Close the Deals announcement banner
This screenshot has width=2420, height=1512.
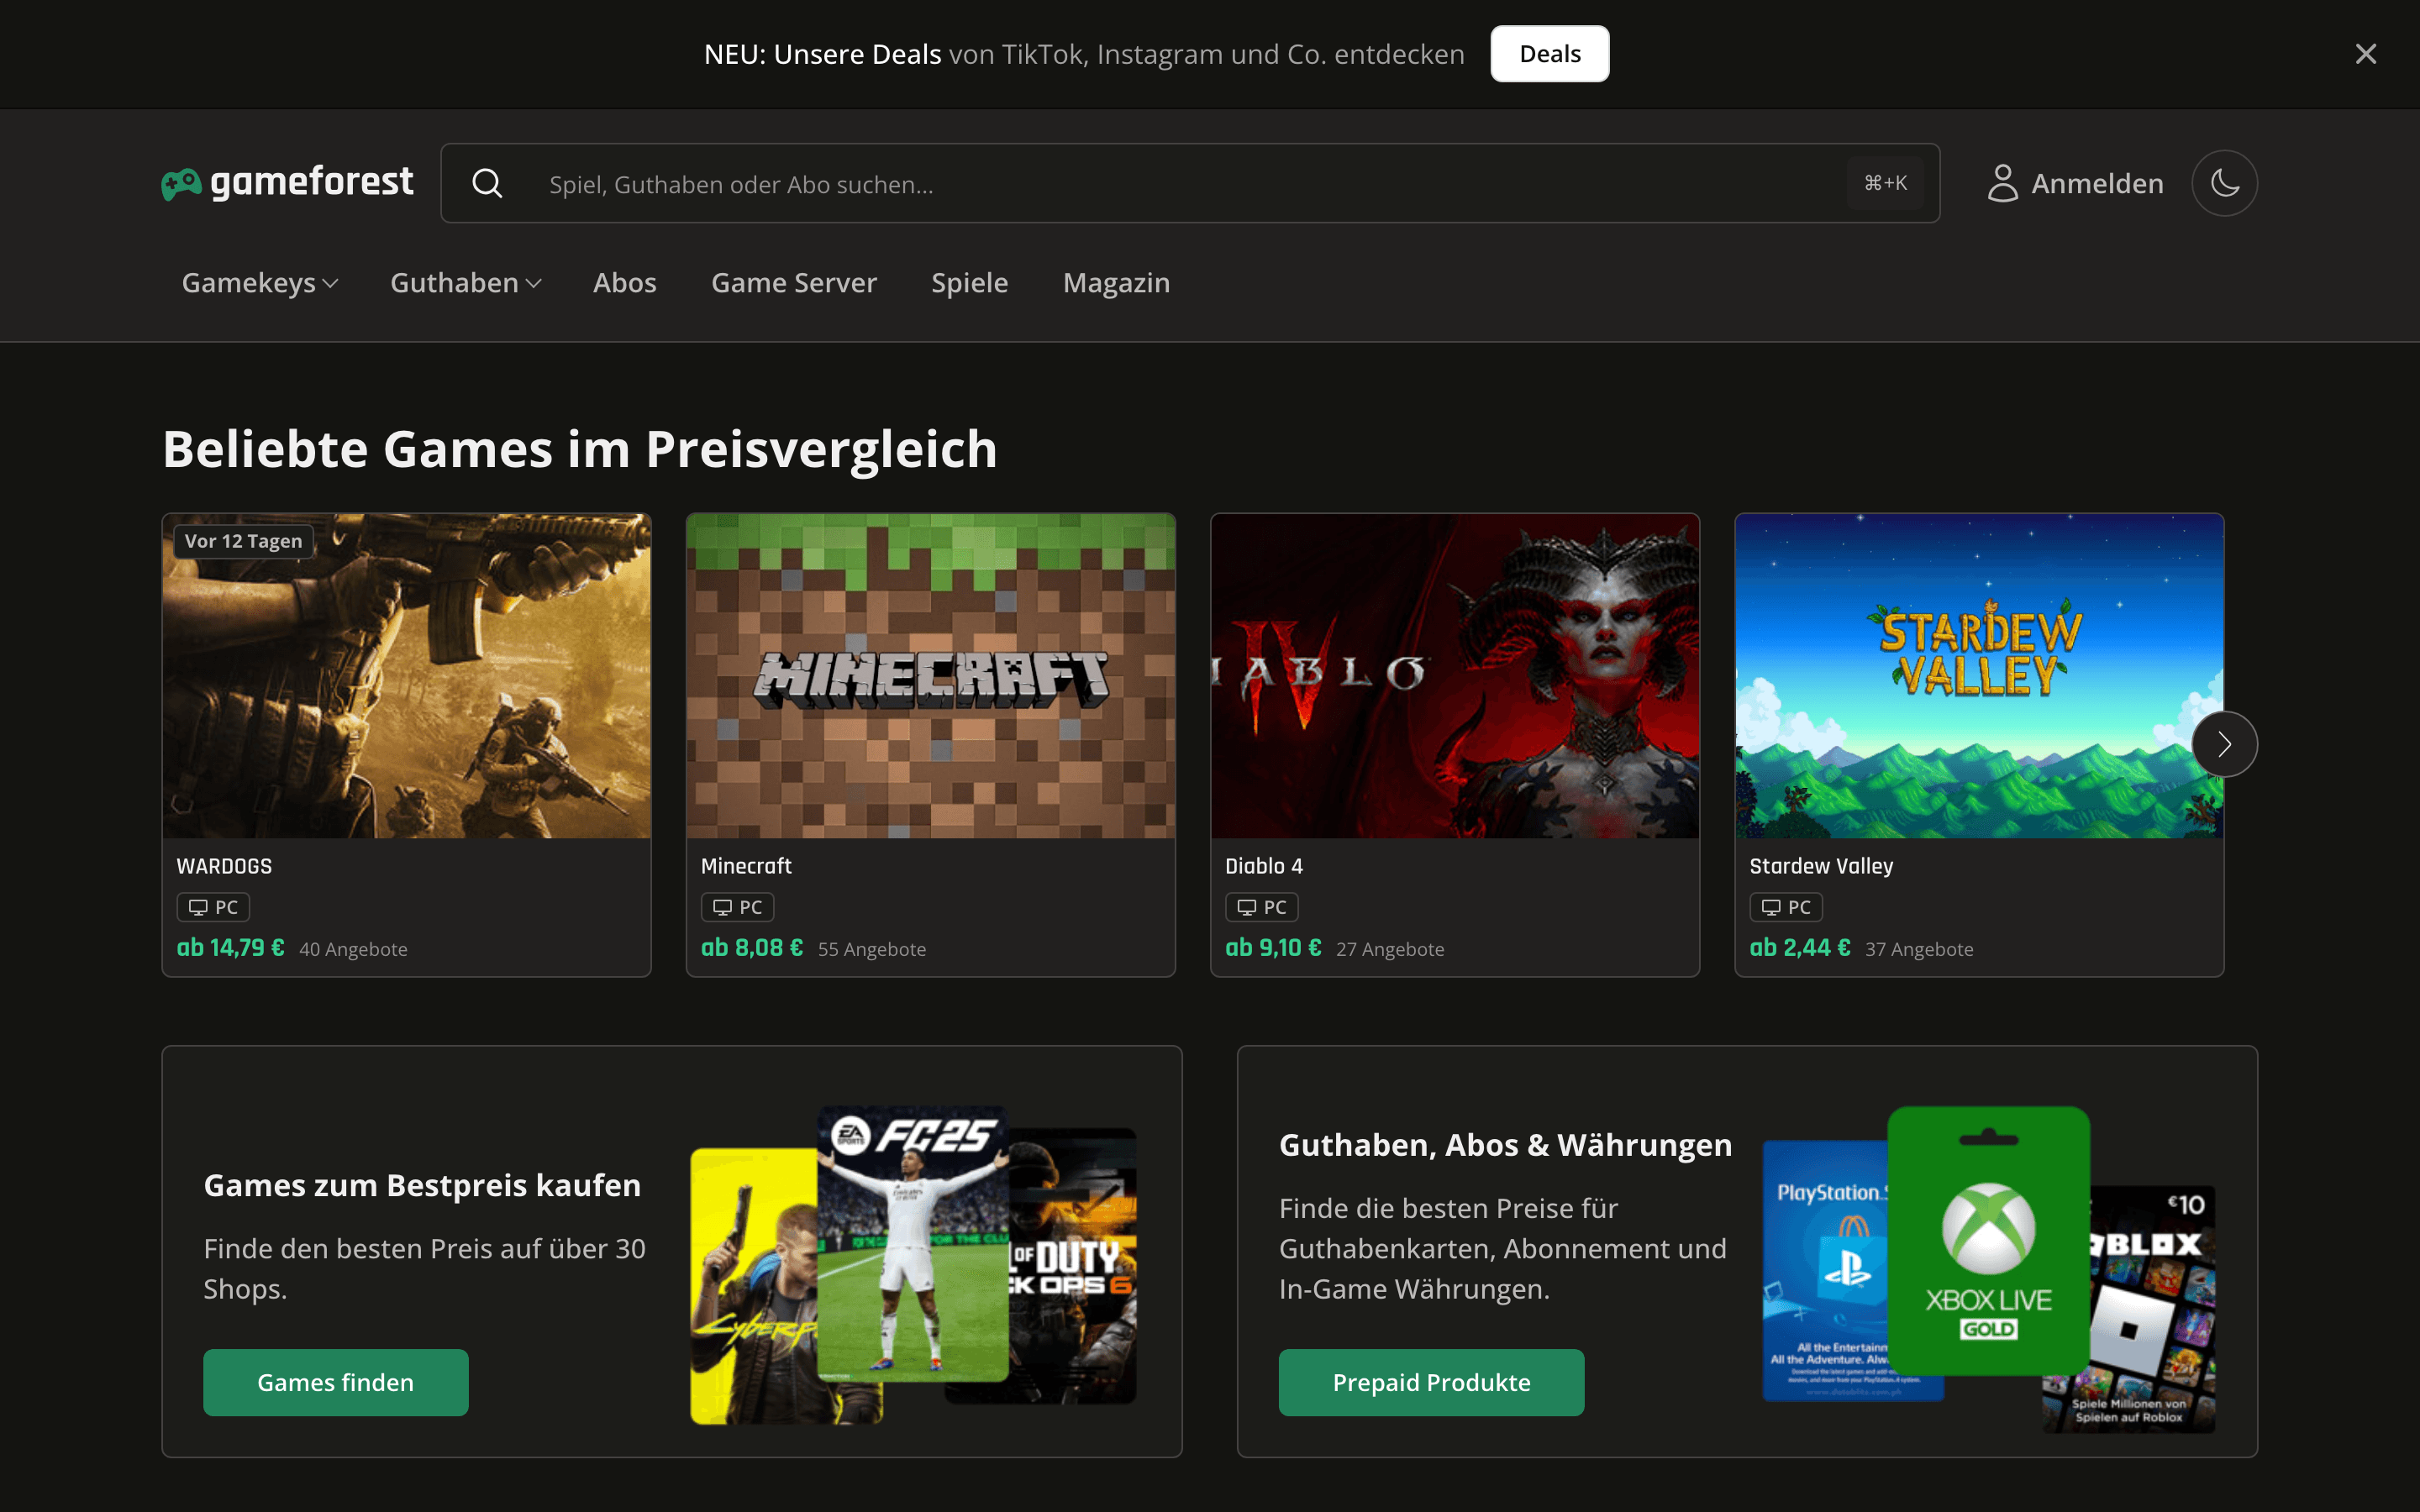pos(2365,54)
